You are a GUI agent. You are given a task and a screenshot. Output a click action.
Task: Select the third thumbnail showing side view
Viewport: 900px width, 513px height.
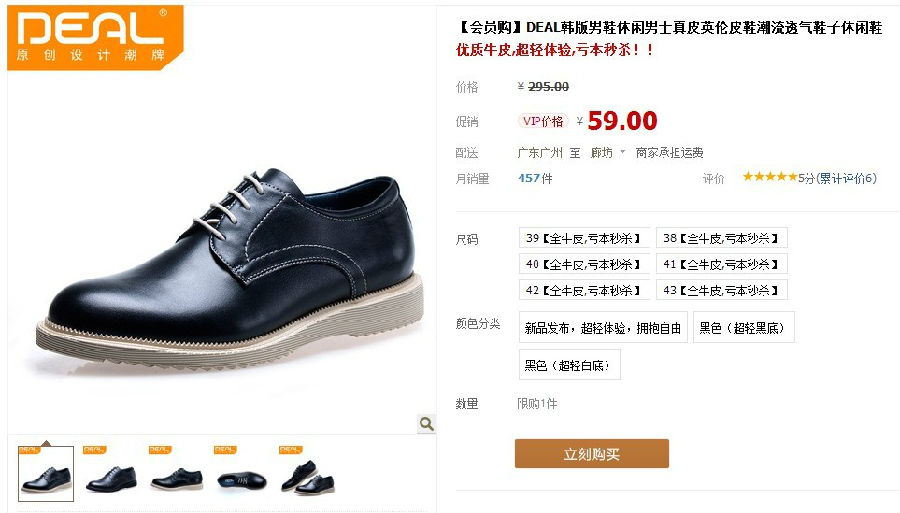point(176,473)
